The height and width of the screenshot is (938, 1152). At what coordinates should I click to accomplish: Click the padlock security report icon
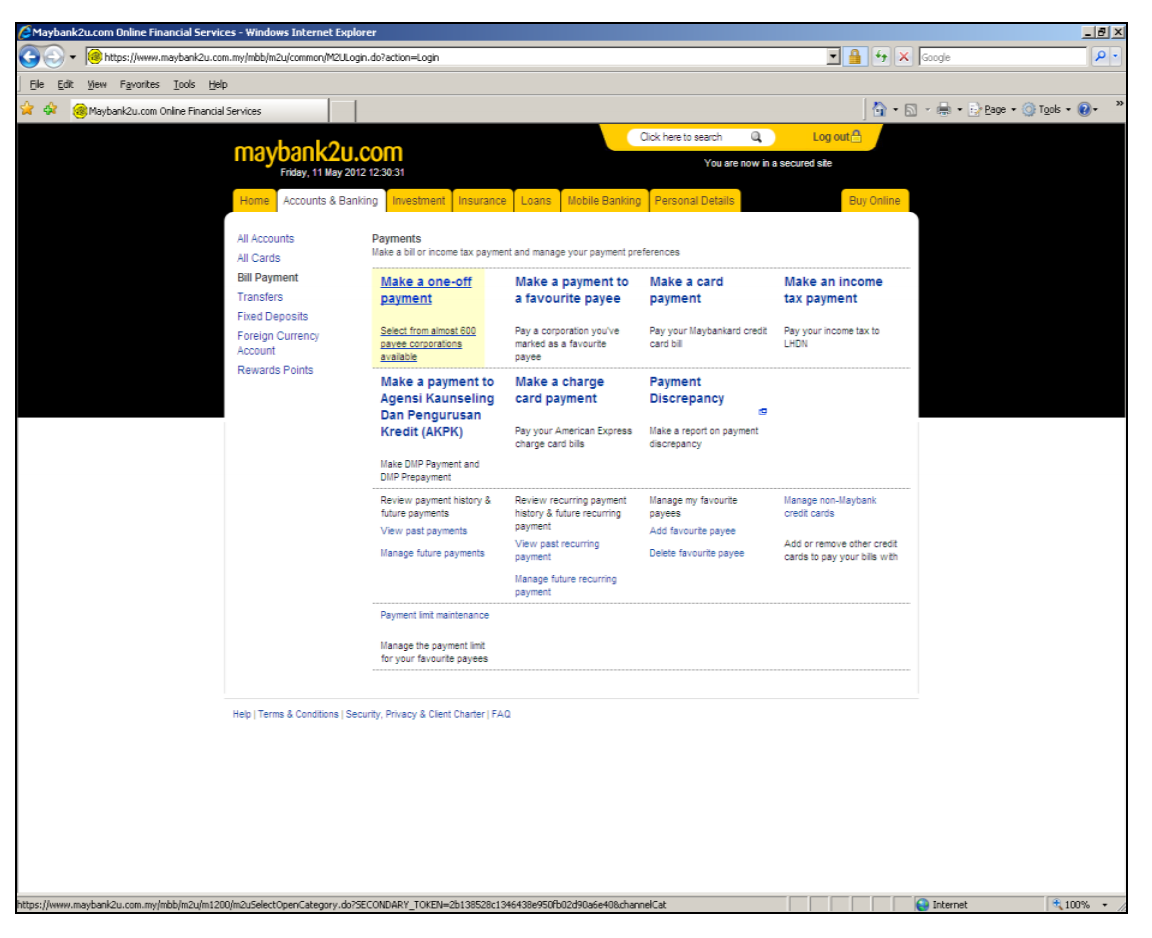click(x=856, y=57)
